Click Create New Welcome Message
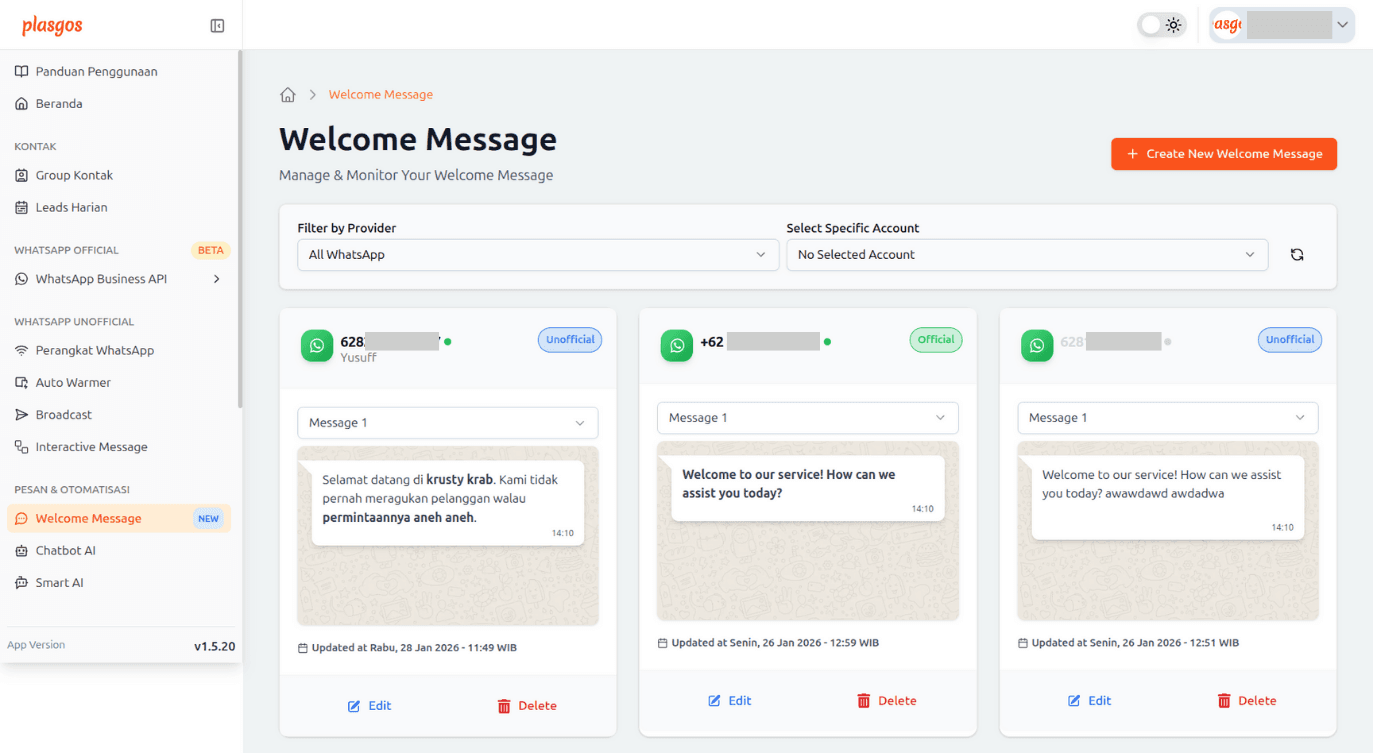Screen dimensions: 1373x754 click(1223, 154)
